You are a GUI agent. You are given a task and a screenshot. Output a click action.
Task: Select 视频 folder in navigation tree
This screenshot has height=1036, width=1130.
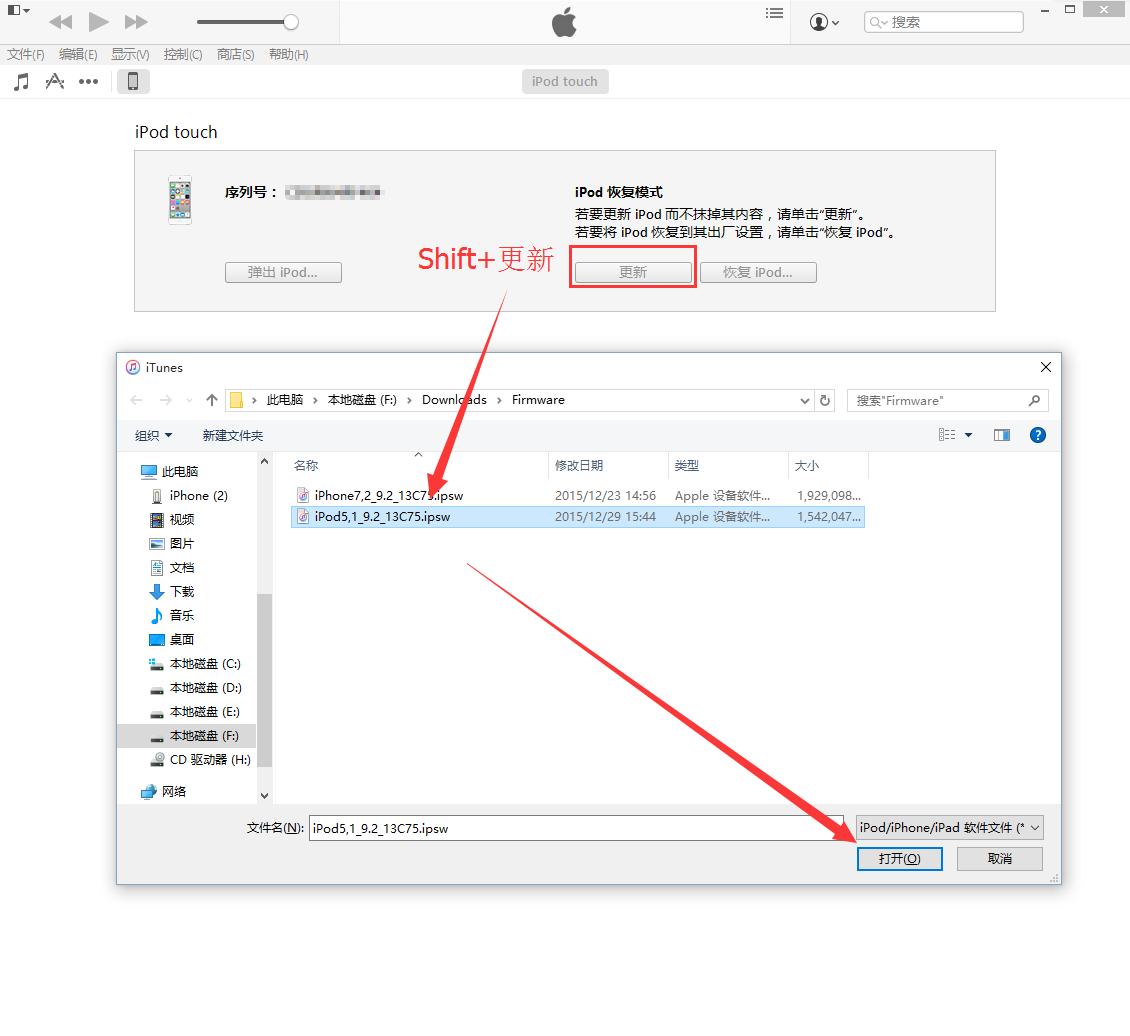(172, 519)
